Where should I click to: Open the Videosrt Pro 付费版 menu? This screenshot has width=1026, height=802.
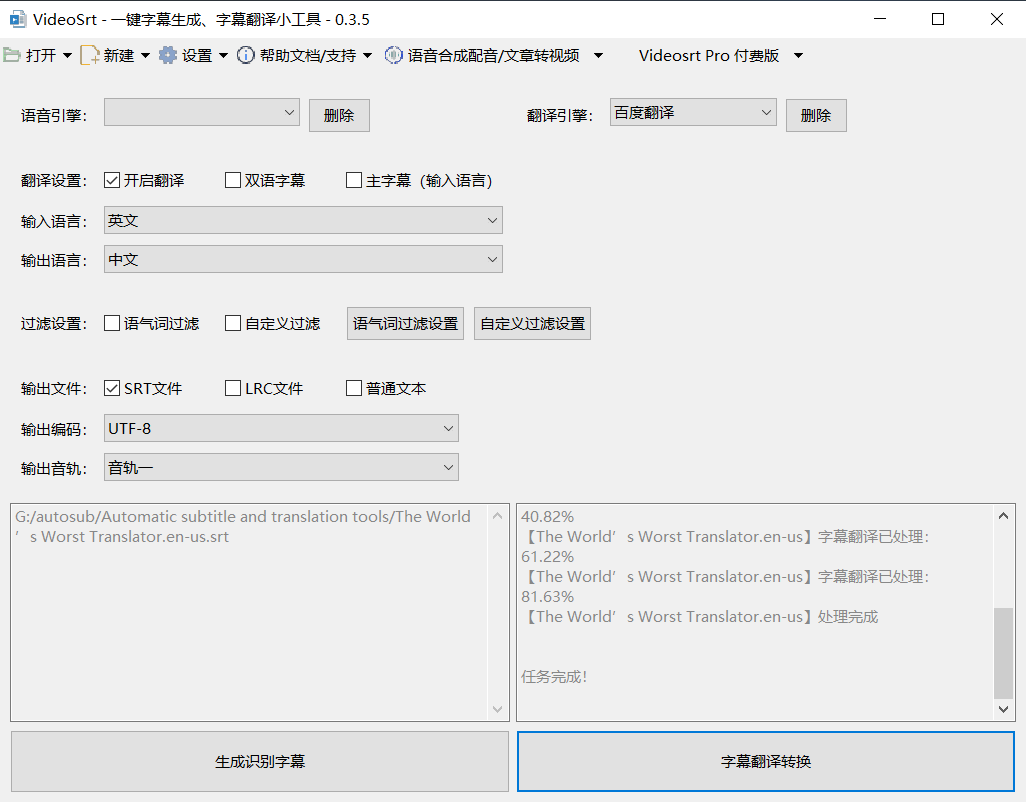pyautogui.click(x=720, y=56)
